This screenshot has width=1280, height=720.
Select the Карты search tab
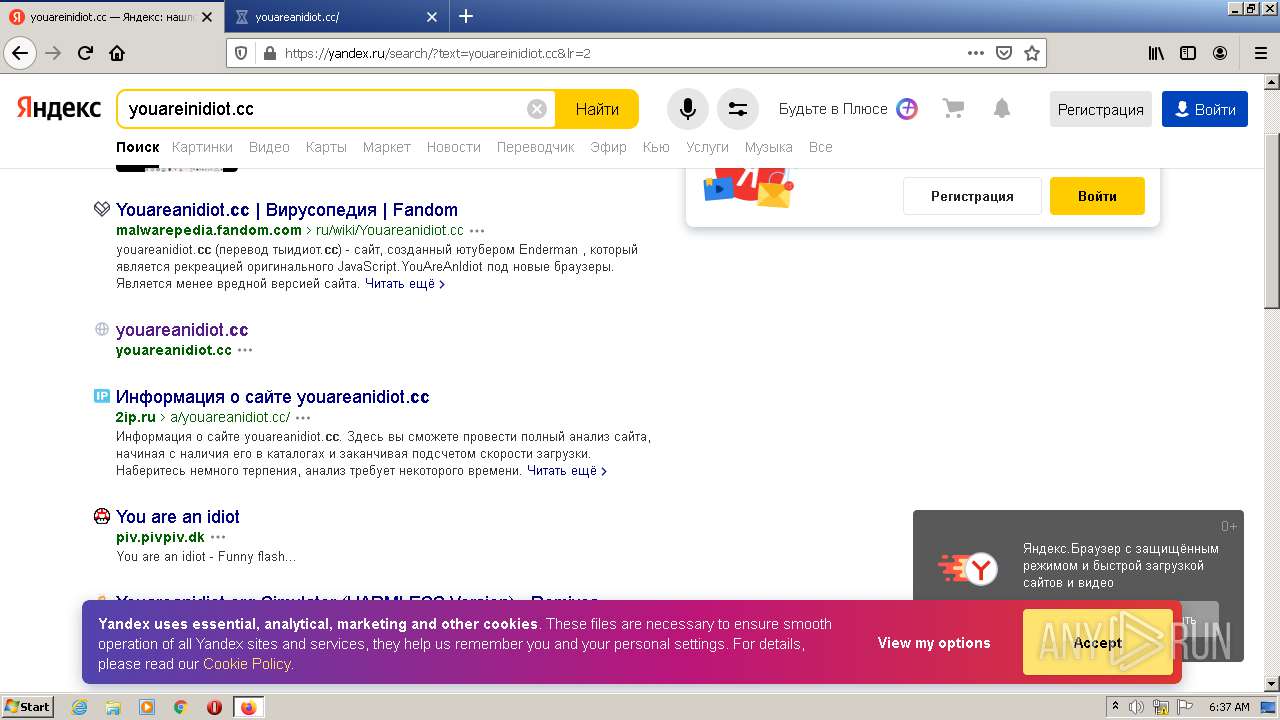click(x=326, y=147)
